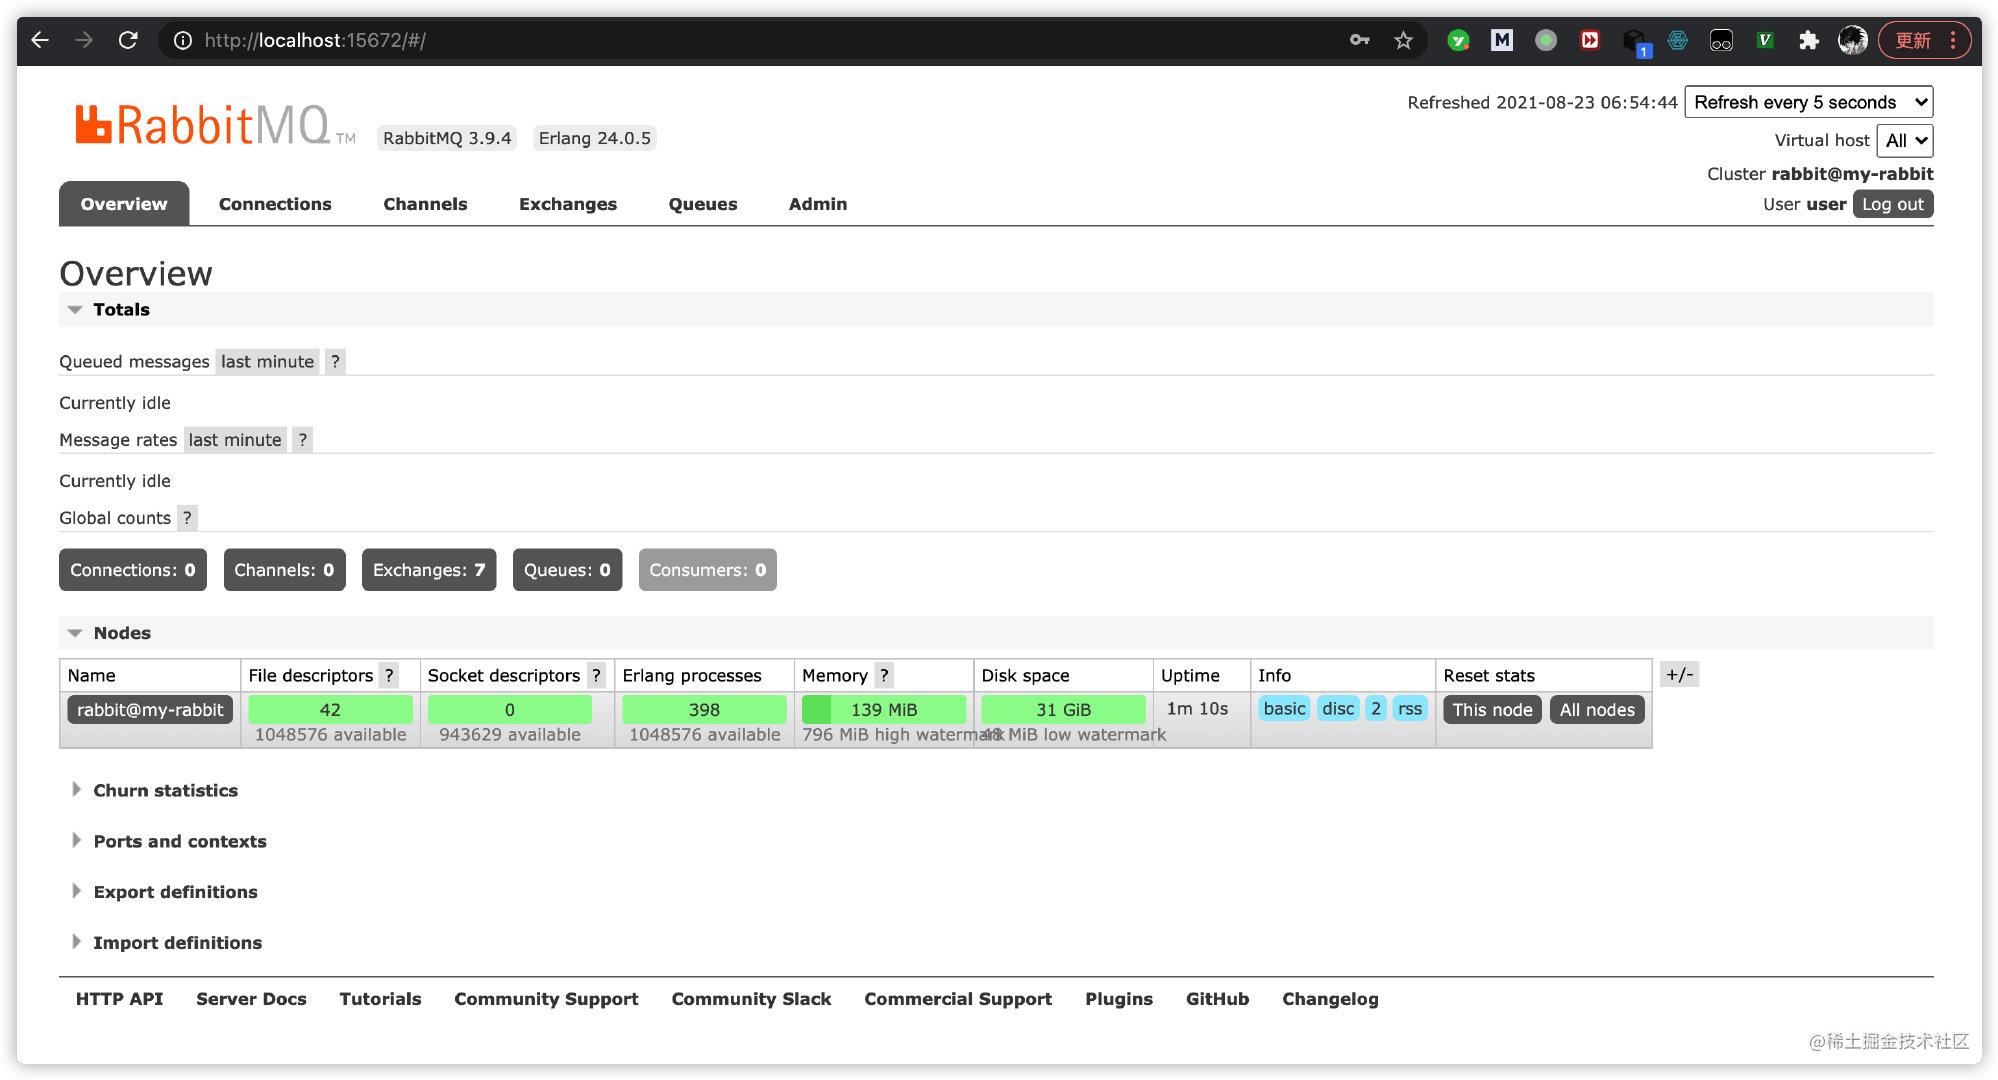Image resolution: width=1998 pixels, height=1080 pixels.
Task: Open the Virtual host dropdown
Action: coord(1904,141)
